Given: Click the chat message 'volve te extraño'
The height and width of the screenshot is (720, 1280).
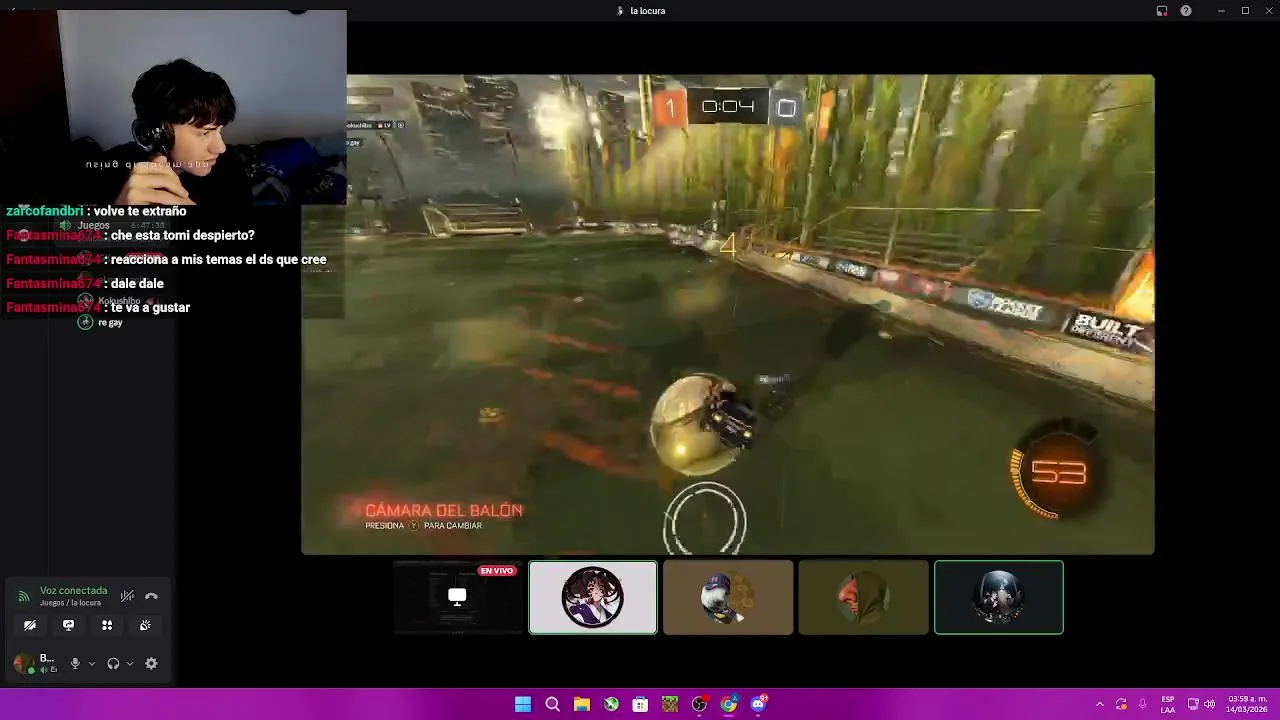Looking at the screenshot, I should 140,211.
